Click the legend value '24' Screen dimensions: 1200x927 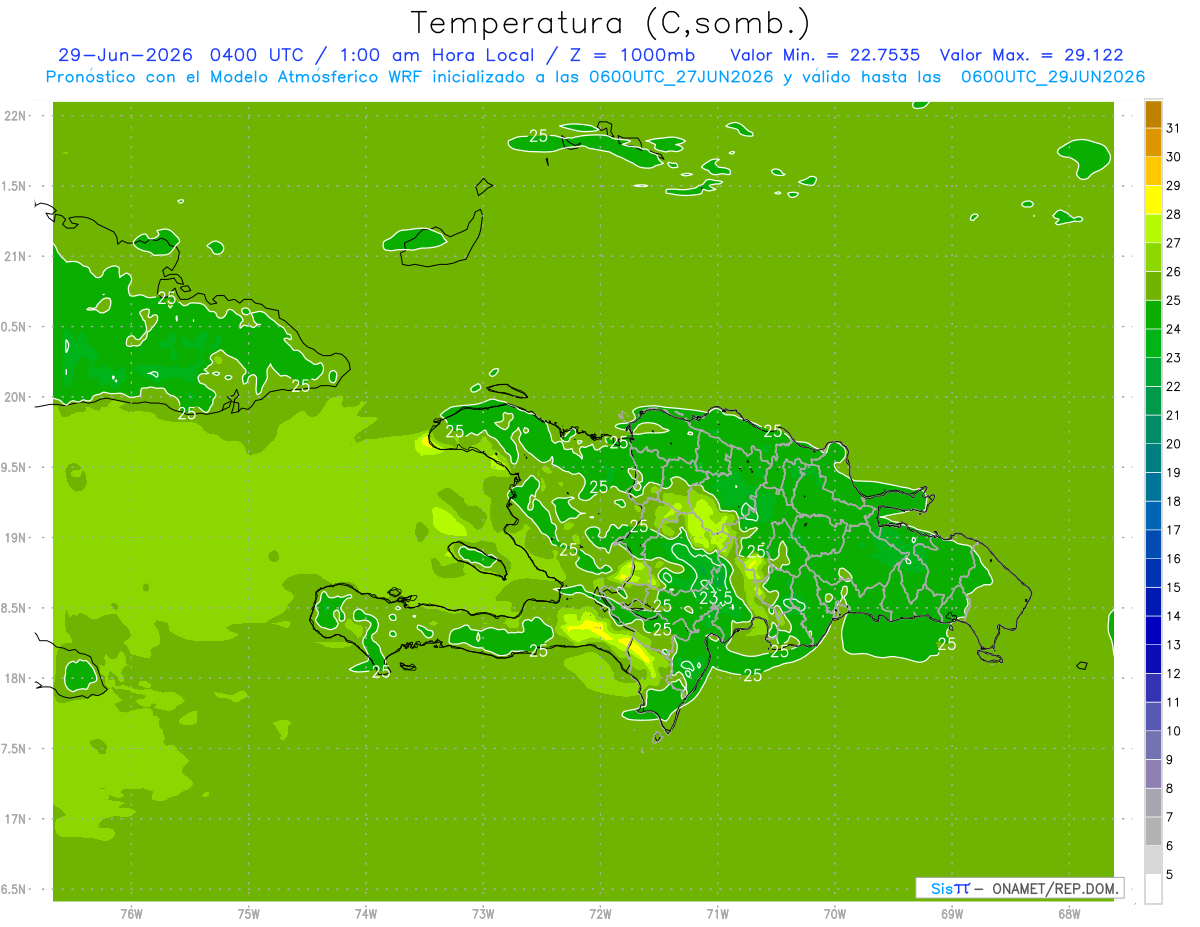pos(1174,329)
